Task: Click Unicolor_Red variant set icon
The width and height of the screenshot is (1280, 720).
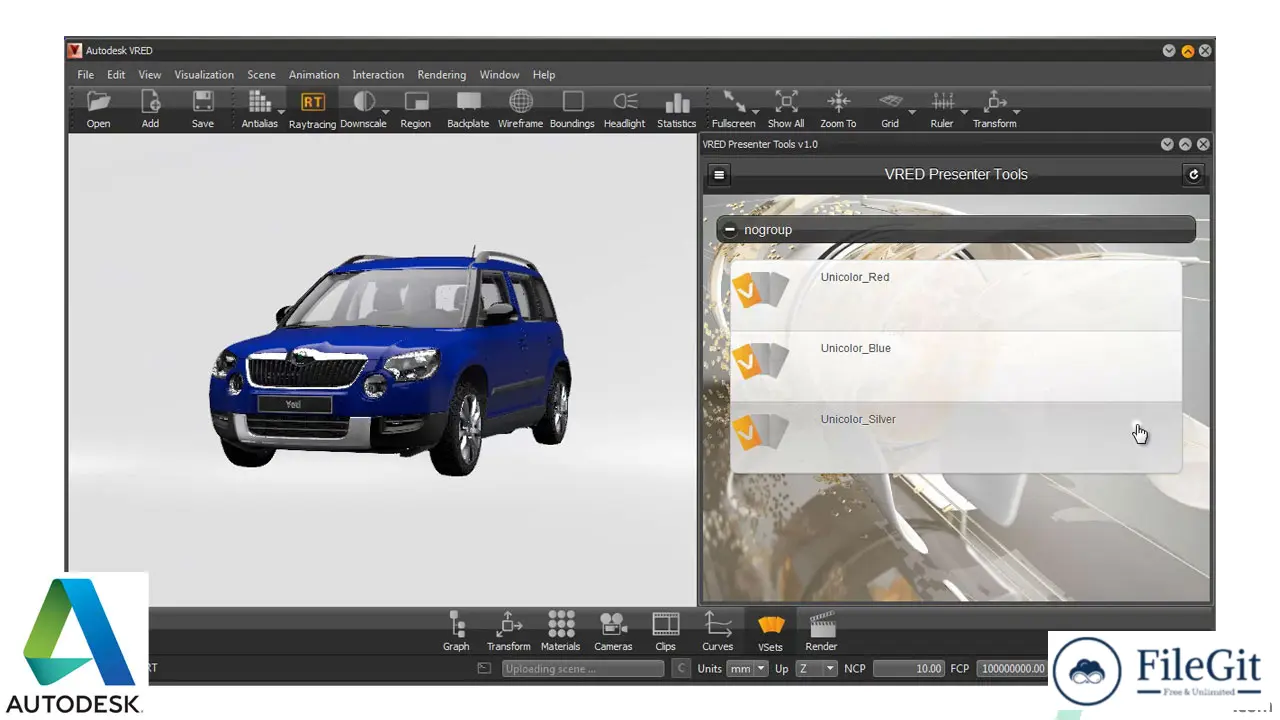Action: click(x=761, y=291)
